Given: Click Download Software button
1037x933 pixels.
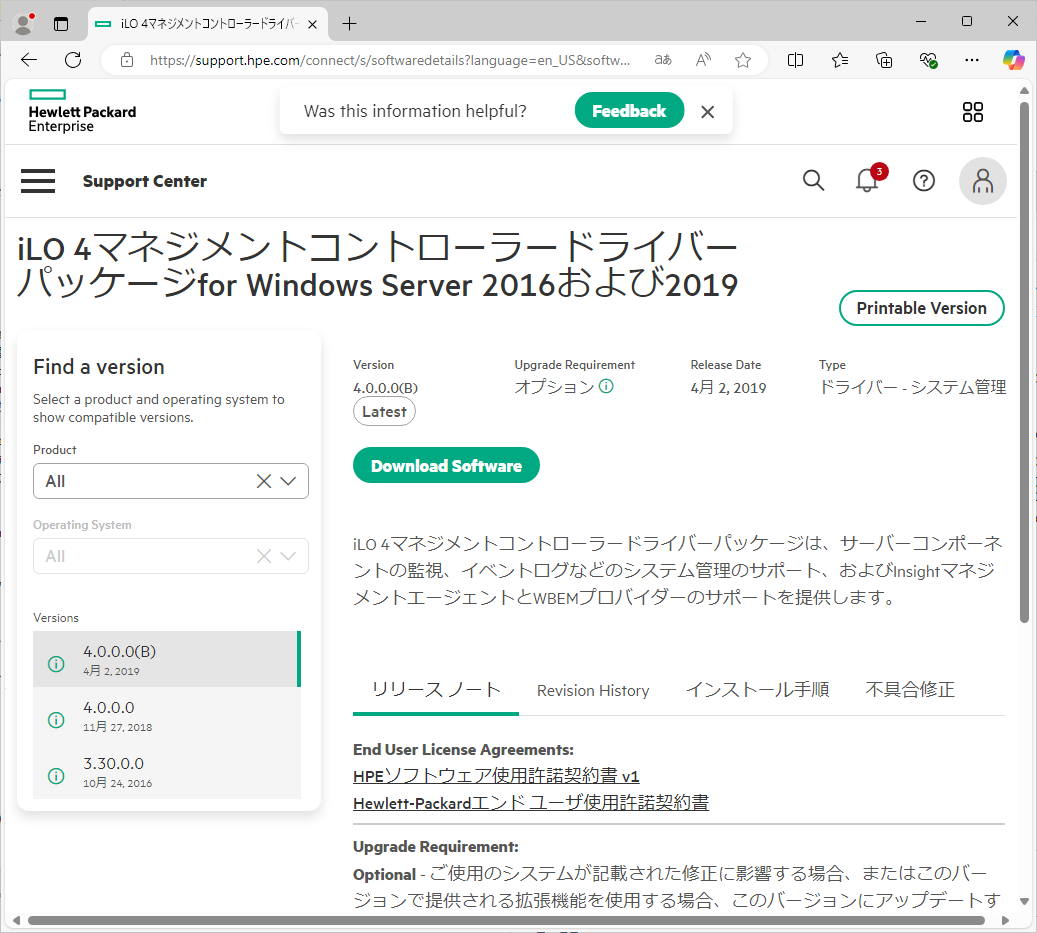Looking at the screenshot, I should (x=446, y=466).
